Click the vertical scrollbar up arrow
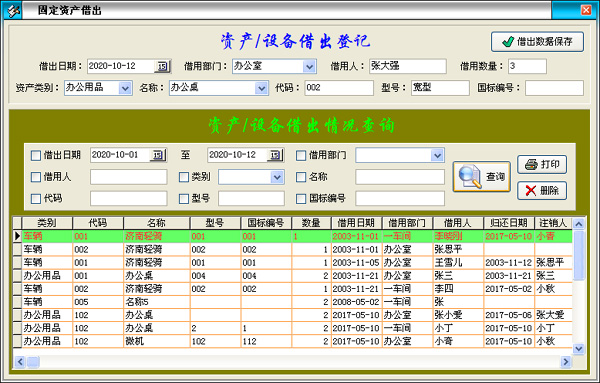 [579, 223]
